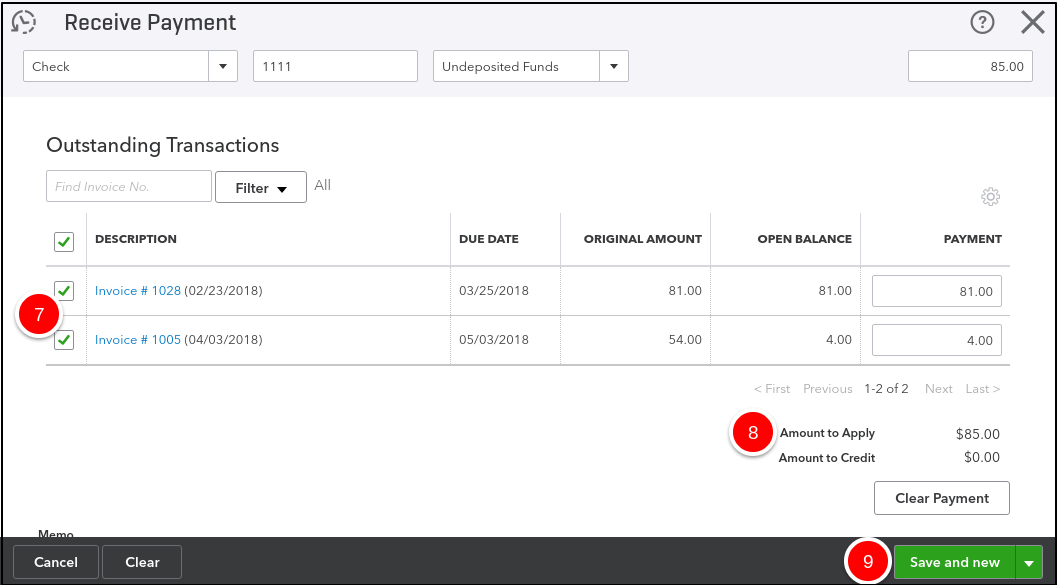Open the Filter dropdown button
The width and height of the screenshot is (1057, 585).
261,188
